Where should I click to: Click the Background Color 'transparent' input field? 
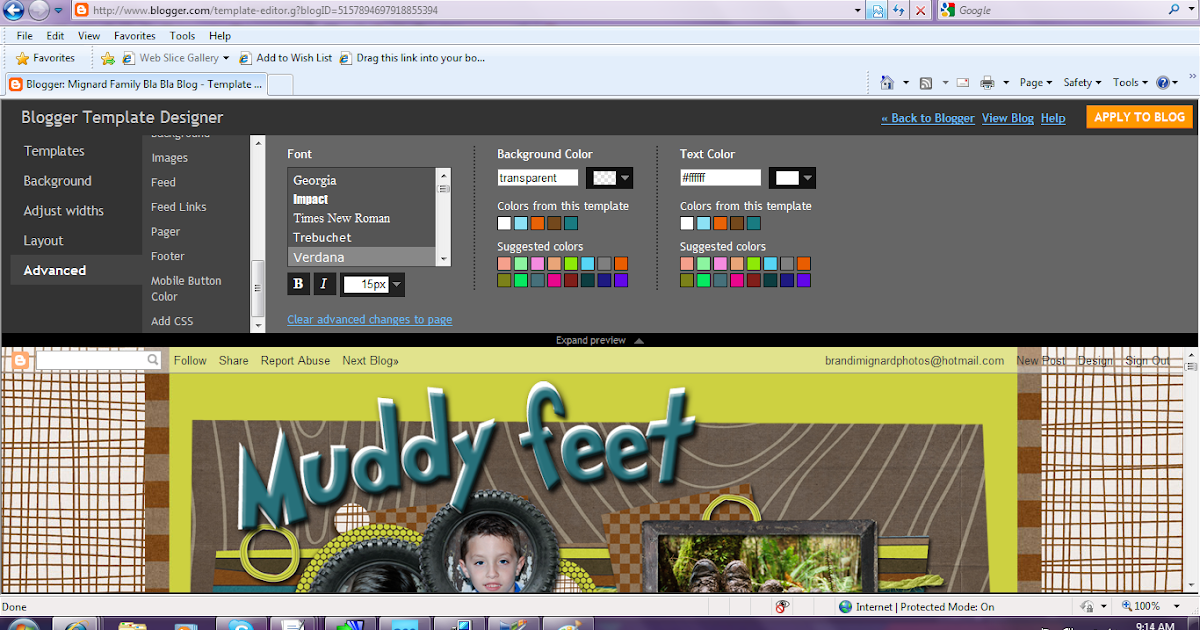tap(538, 178)
